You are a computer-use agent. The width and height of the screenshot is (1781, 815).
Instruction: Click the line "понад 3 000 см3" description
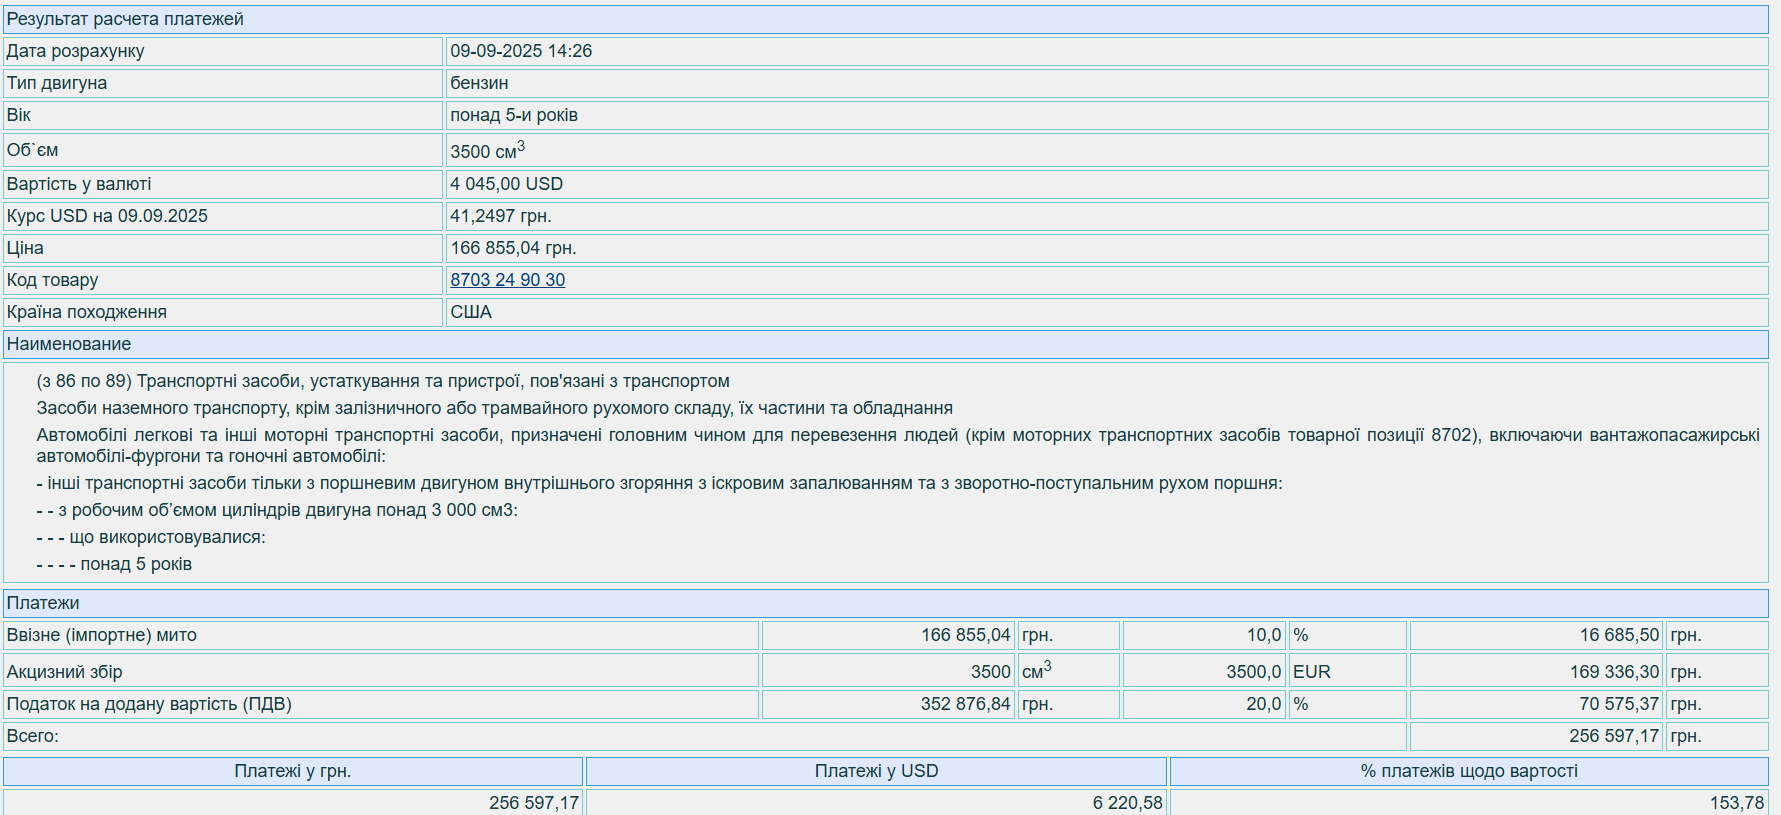[x=277, y=510]
